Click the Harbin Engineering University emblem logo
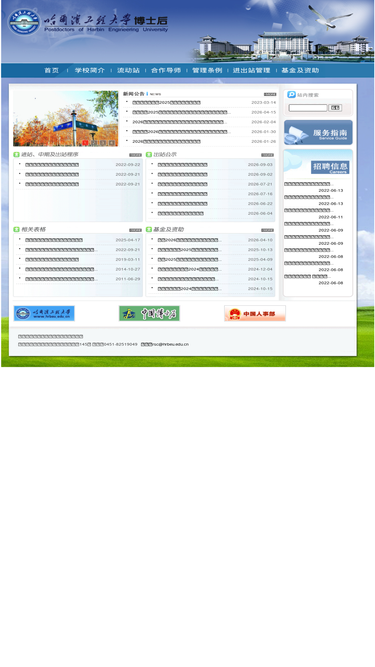 [x=24, y=21]
